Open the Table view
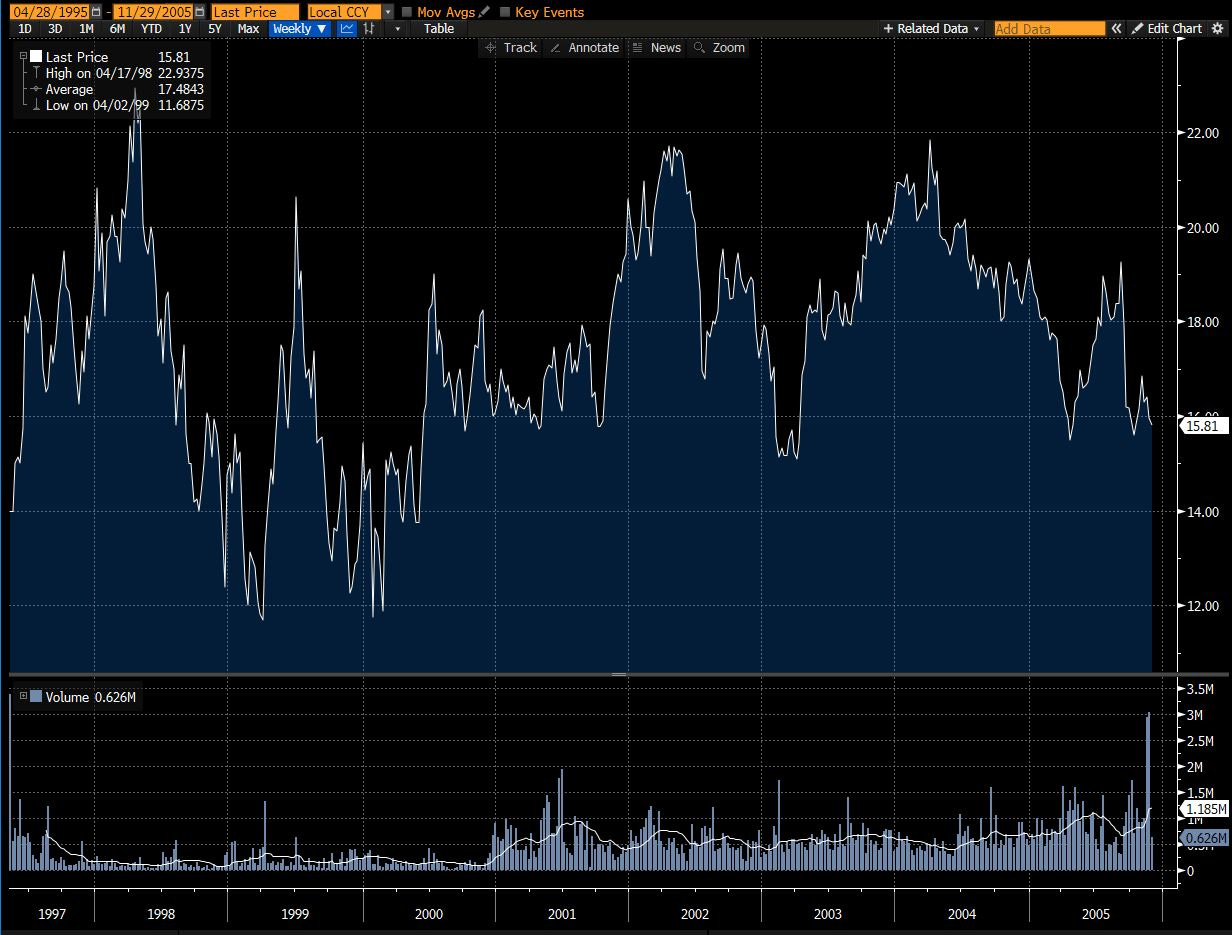The height and width of the screenshot is (935, 1232). tap(439, 29)
